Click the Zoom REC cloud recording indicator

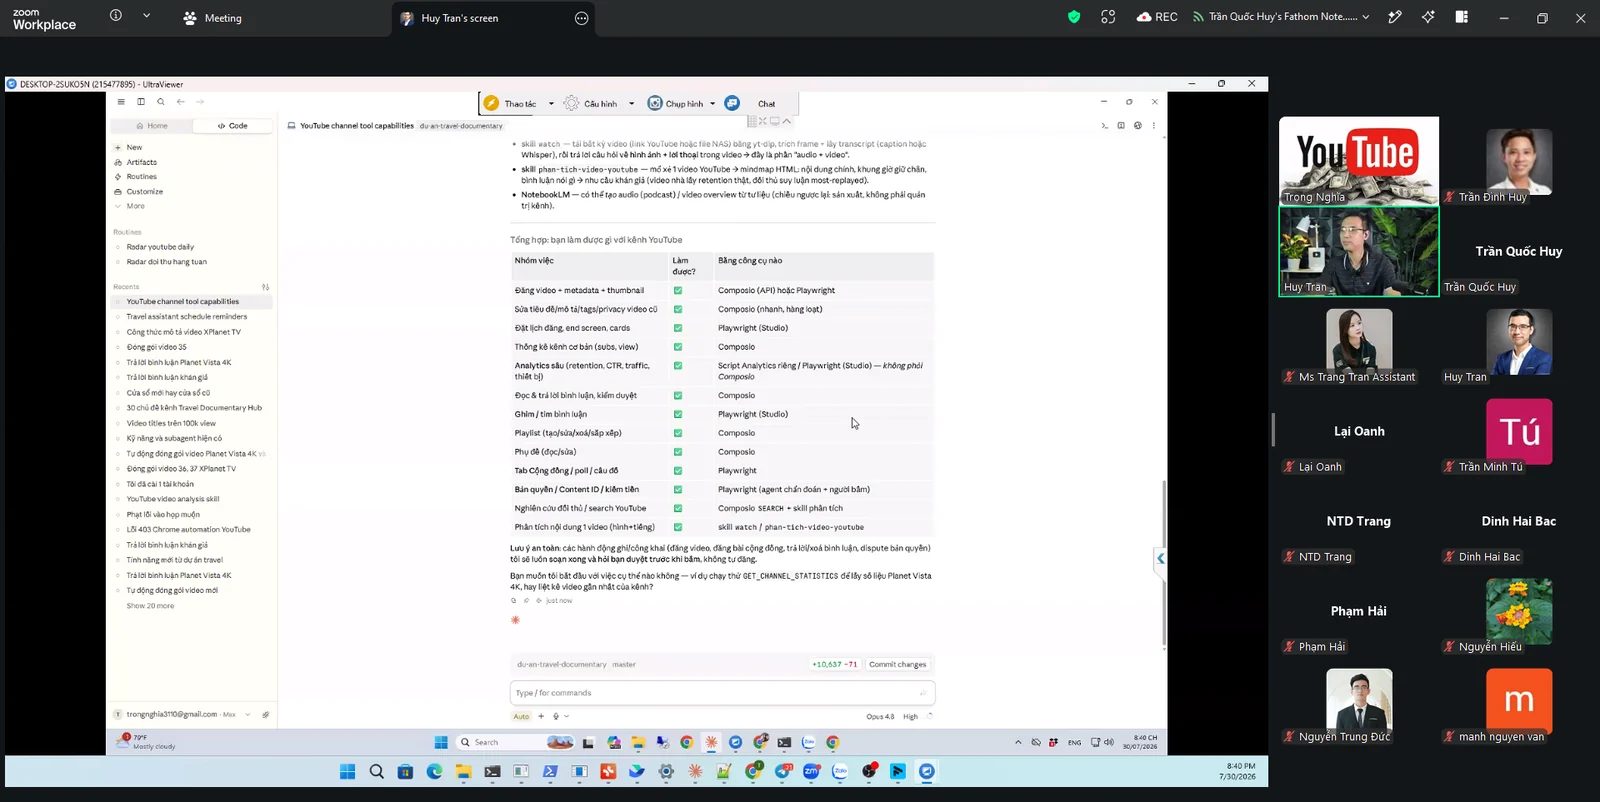click(x=1157, y=17)
